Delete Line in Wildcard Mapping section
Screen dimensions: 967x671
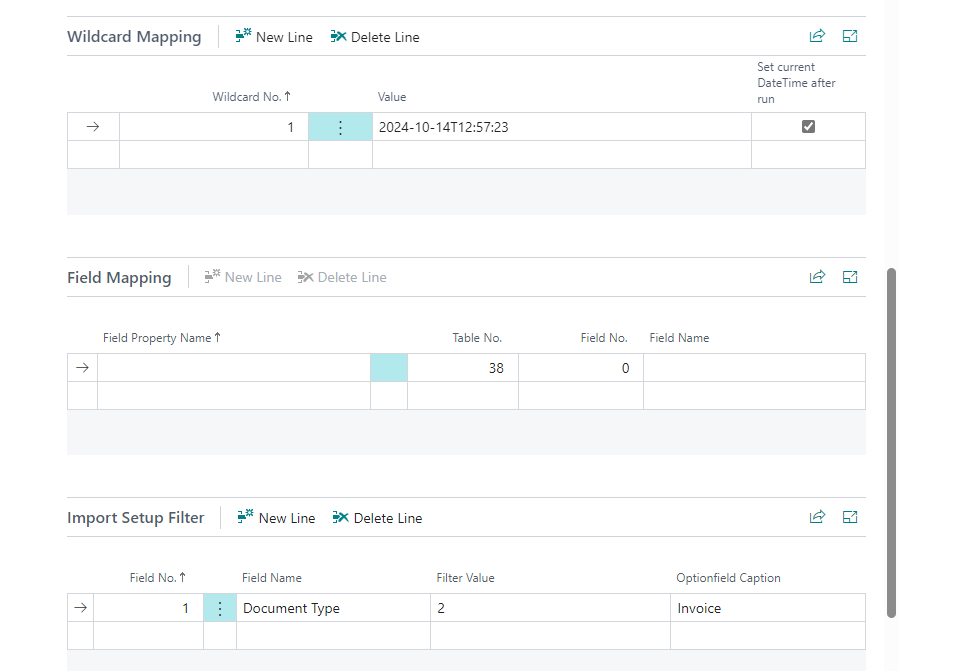[375, 37]
